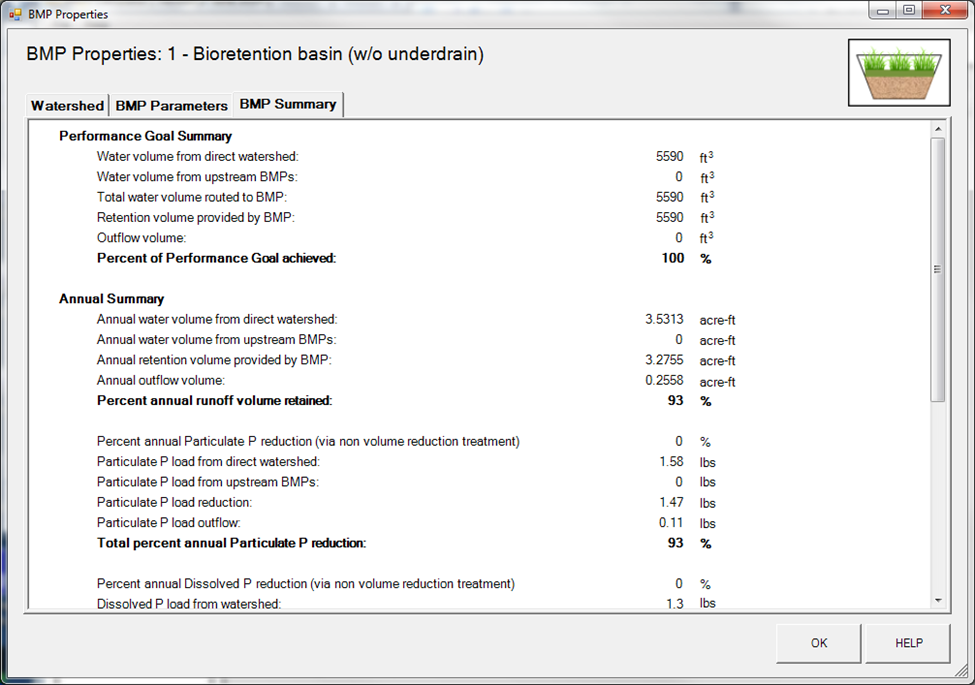Screen dimensions: 975x685
Task: Click the OK button
Action: [x=818, y=643]
